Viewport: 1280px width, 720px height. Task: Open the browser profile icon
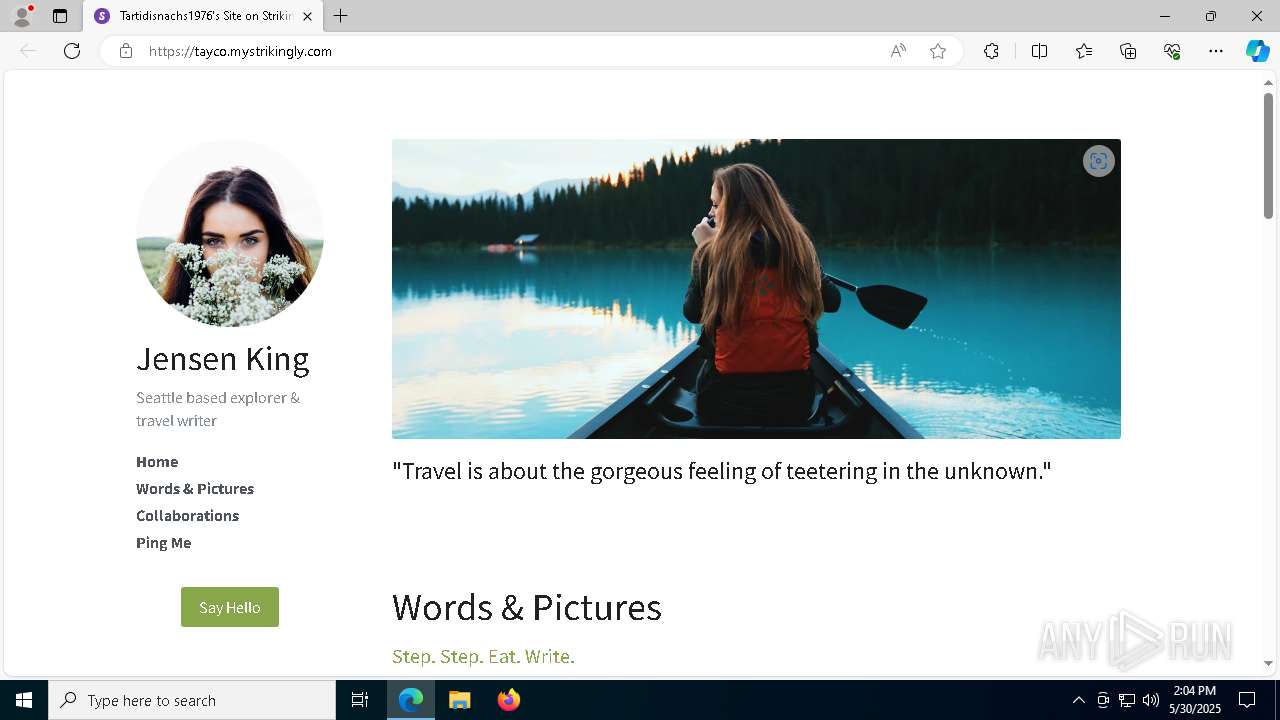click(x=22, y=16)
